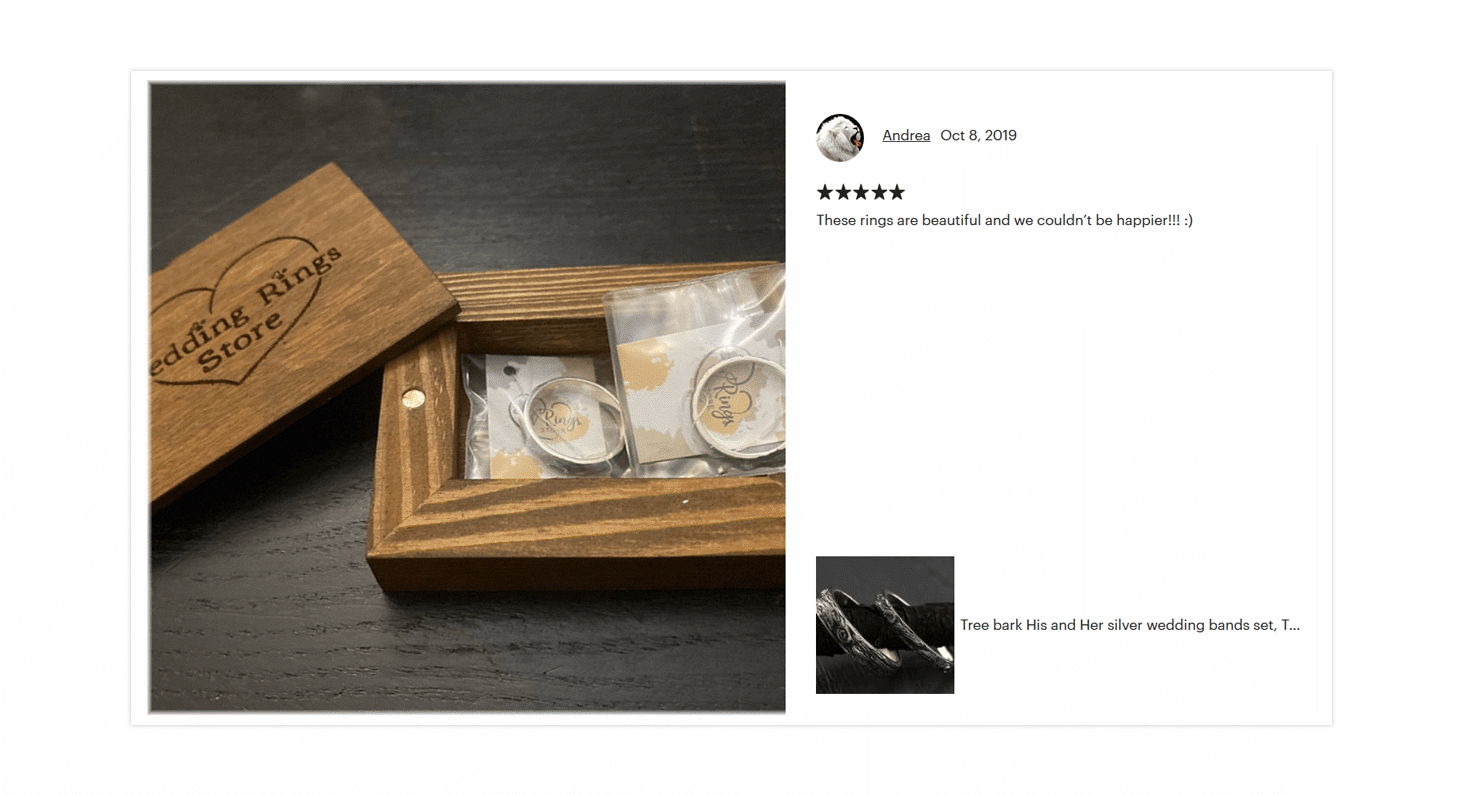Click the fifth rating star
This screenshot has height=795, width=1464.
coord(897,192)
